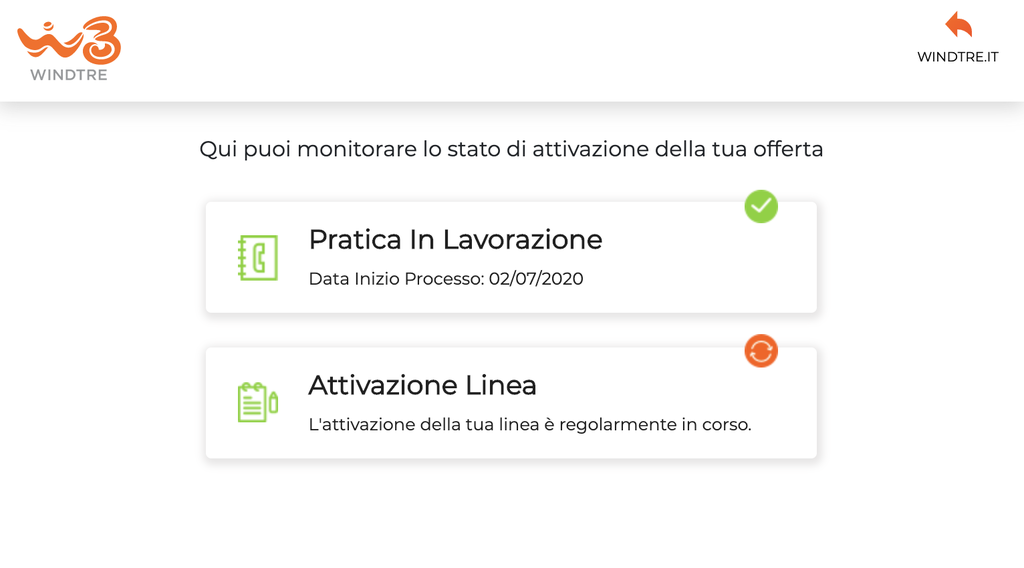1024x568 pixels.
Task: Click the line activation in progress message
Action: pos(530,424)
